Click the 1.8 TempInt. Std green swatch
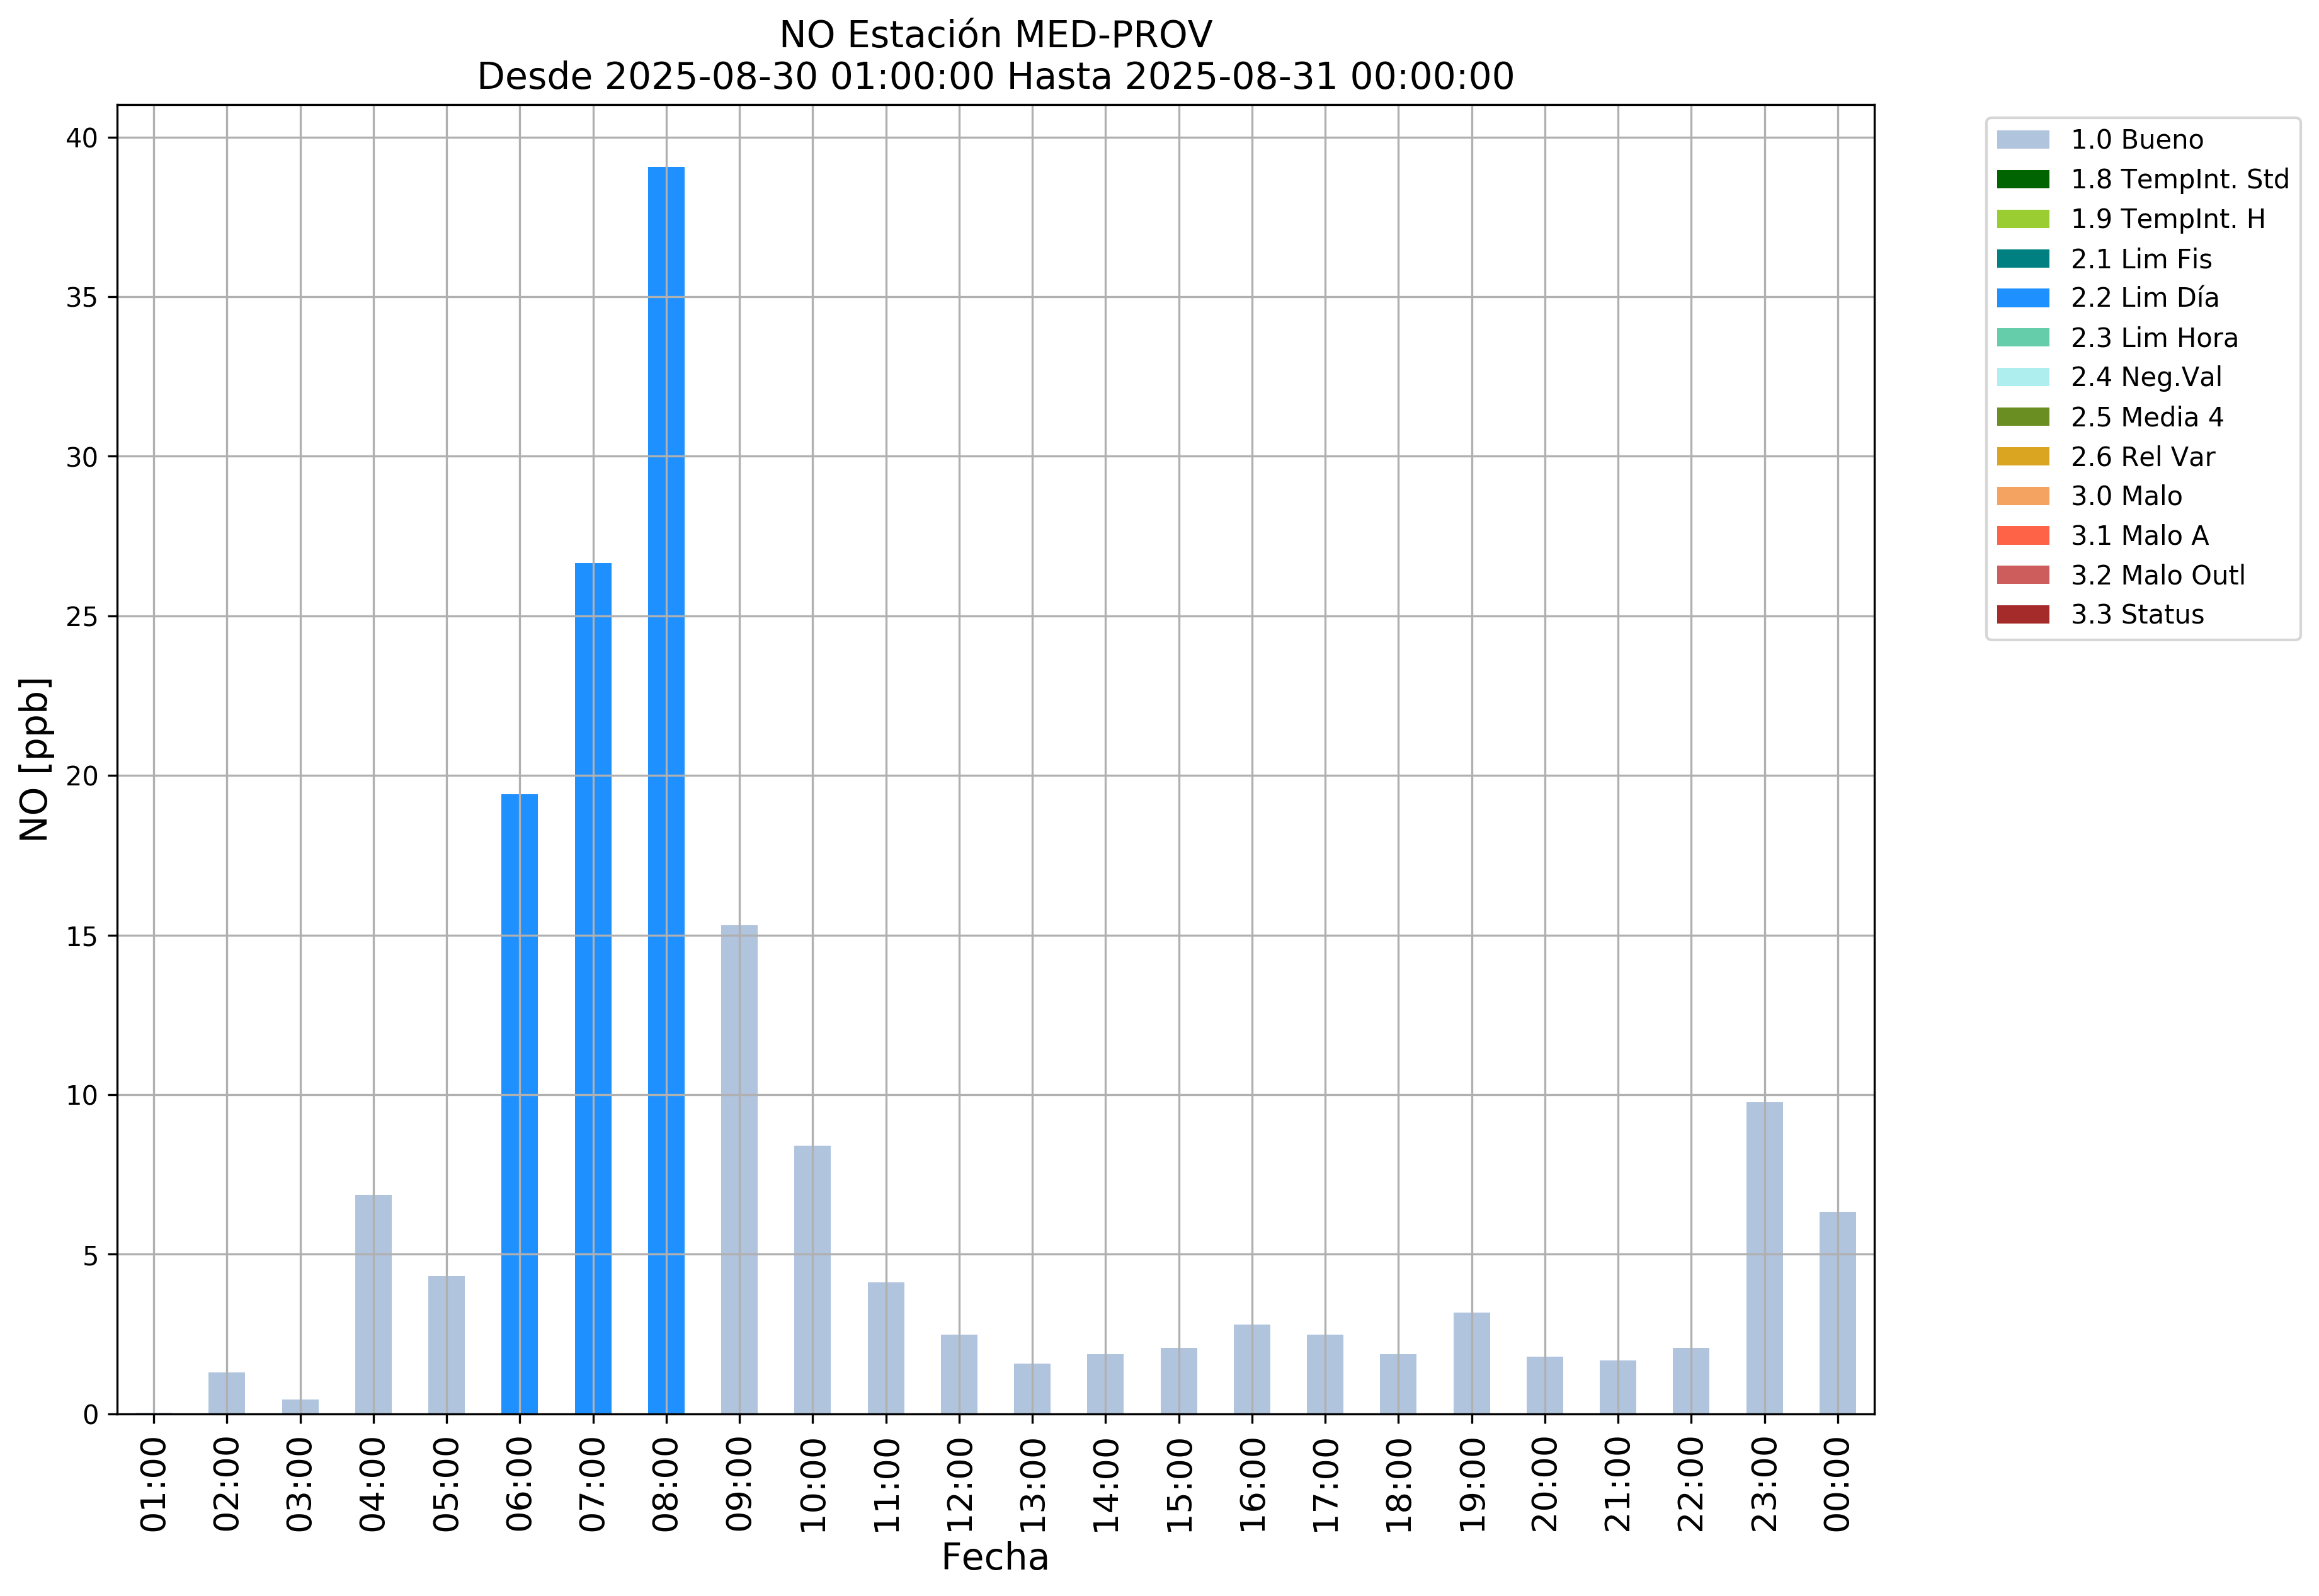This screenshot has height=1596, width=2319. [x=2022, y=180]
